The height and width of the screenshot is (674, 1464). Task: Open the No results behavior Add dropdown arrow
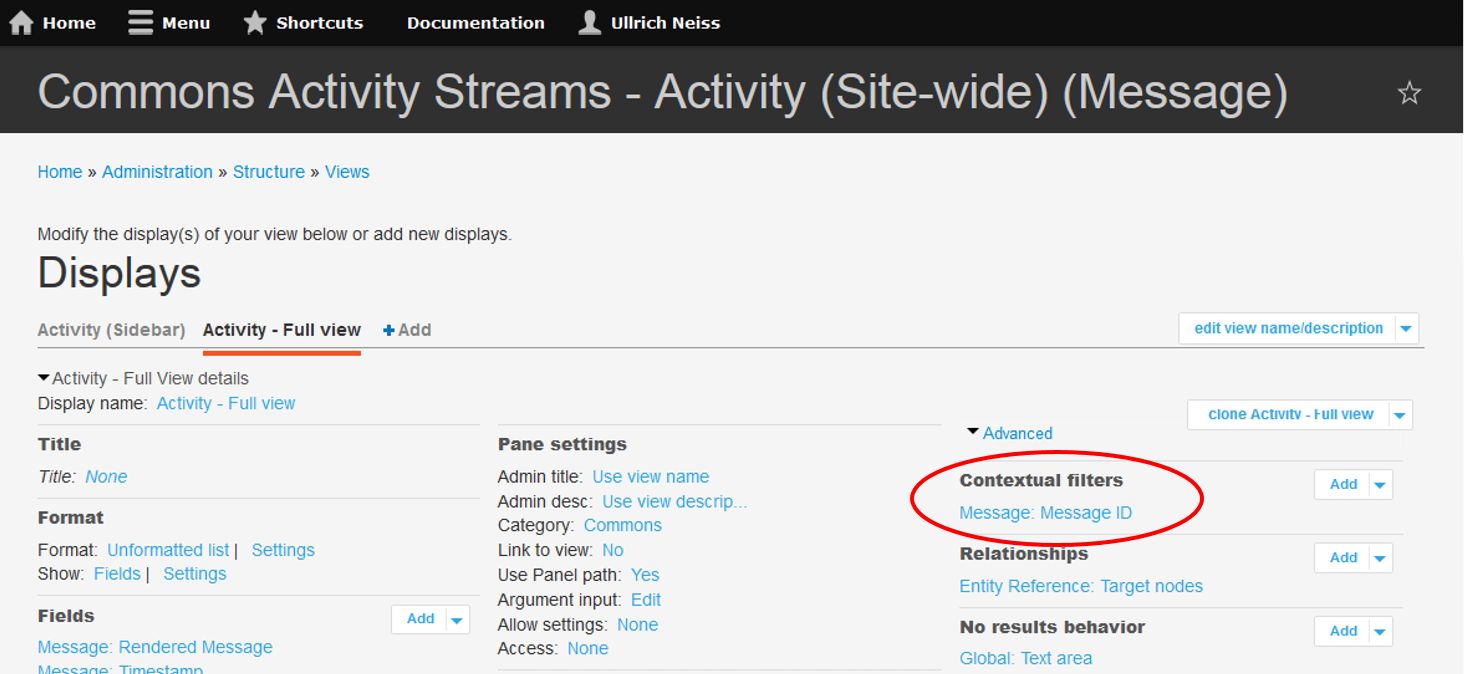click(x=1381, y=631)
